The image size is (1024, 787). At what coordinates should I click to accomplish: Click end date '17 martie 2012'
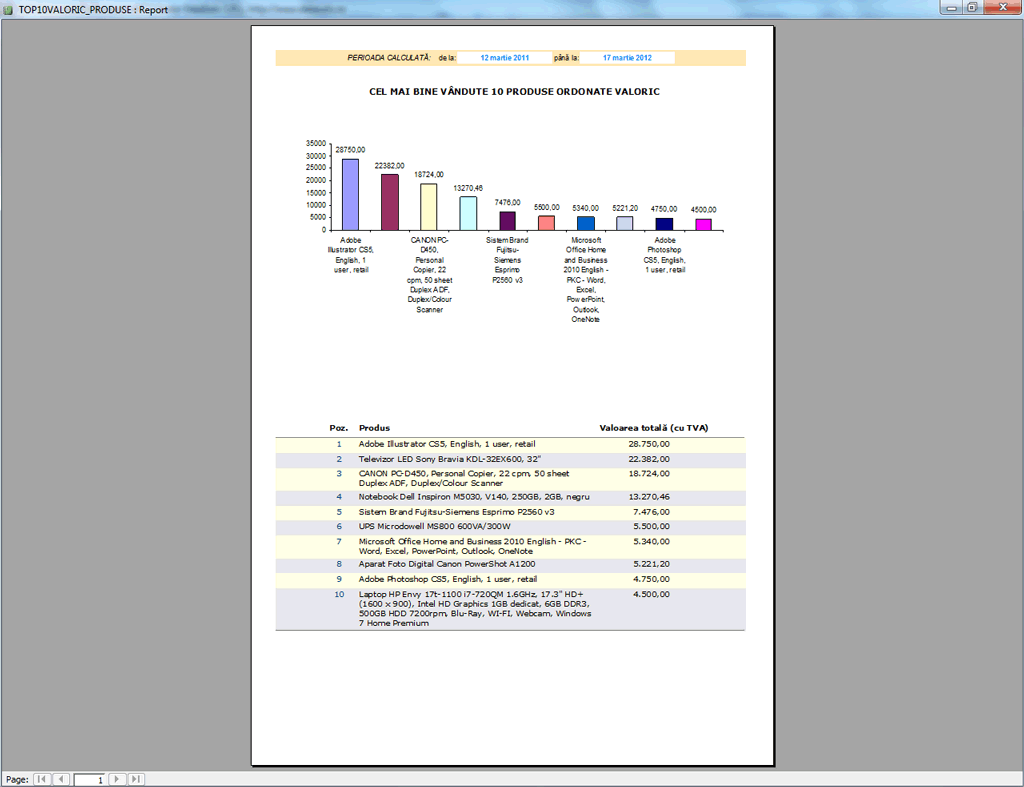(x=627, y=58)
